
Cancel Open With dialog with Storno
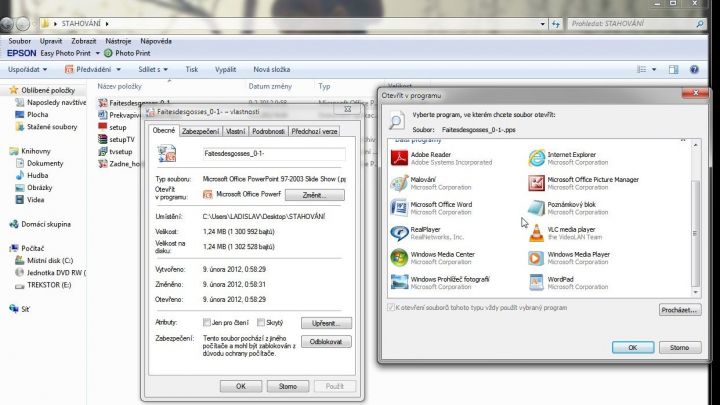tap(680, 348)
